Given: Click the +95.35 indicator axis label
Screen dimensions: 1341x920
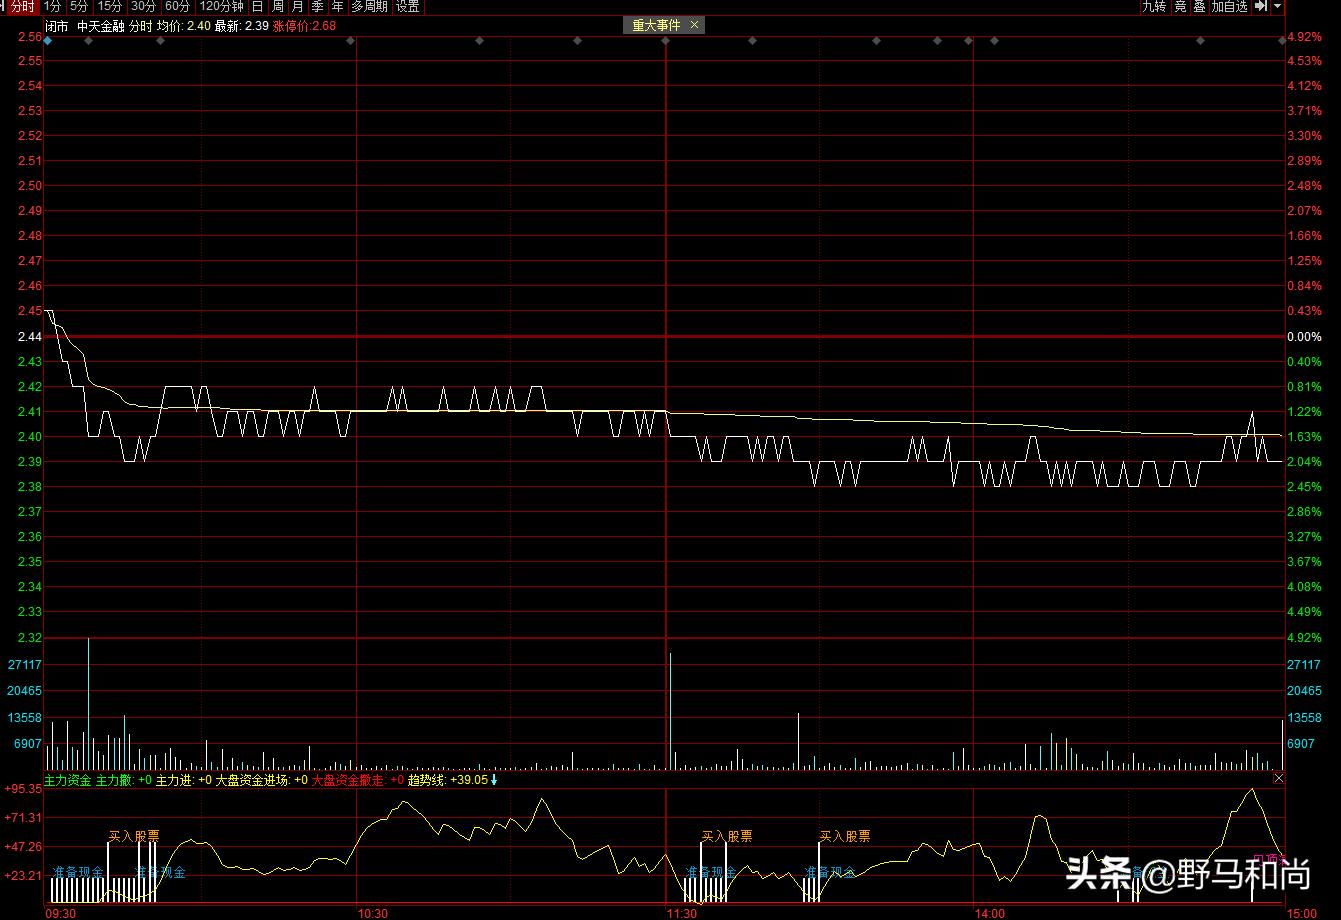Looking at the screenshot, I should (23, 789).
